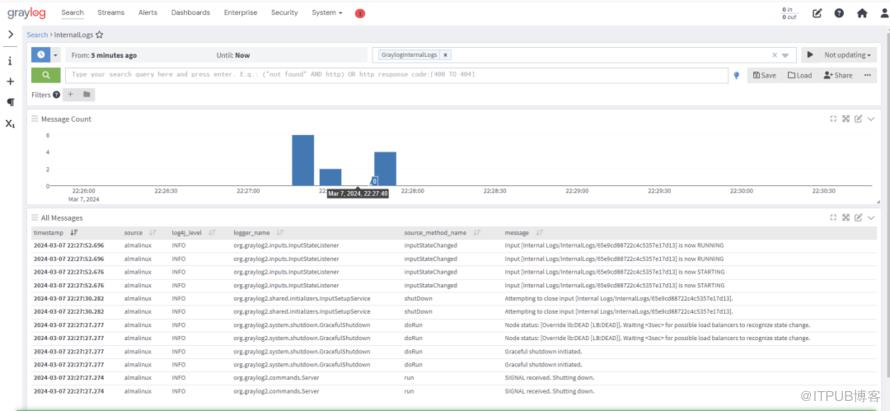Expand the System menu

[326, 13]
